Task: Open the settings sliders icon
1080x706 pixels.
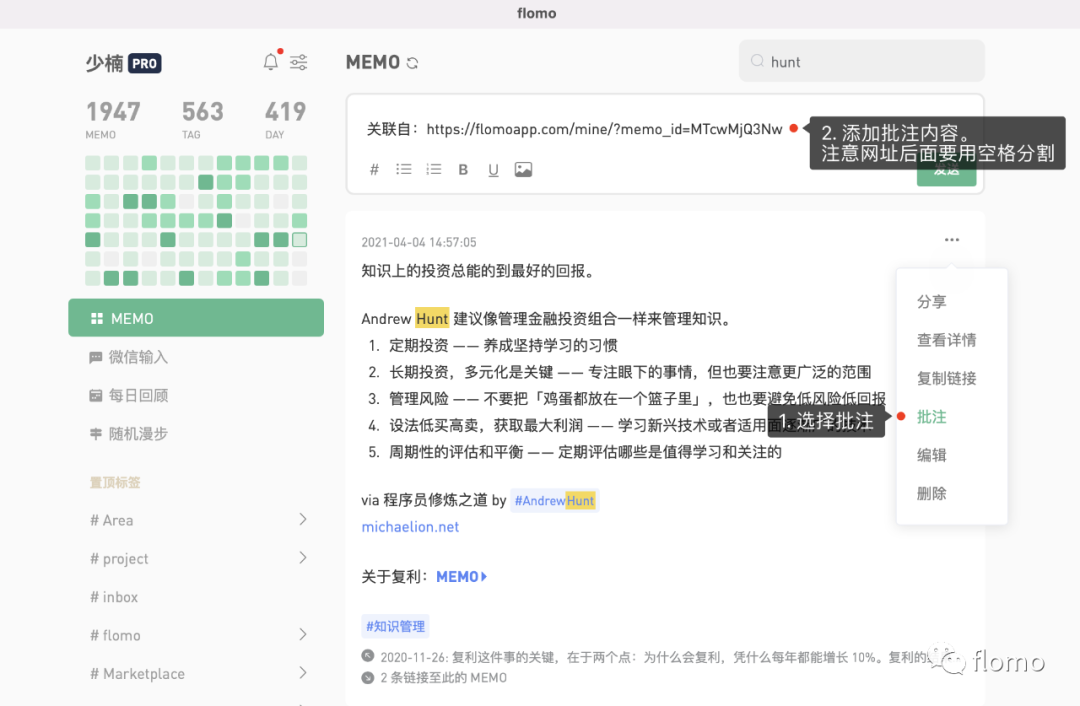Action: 298,63
